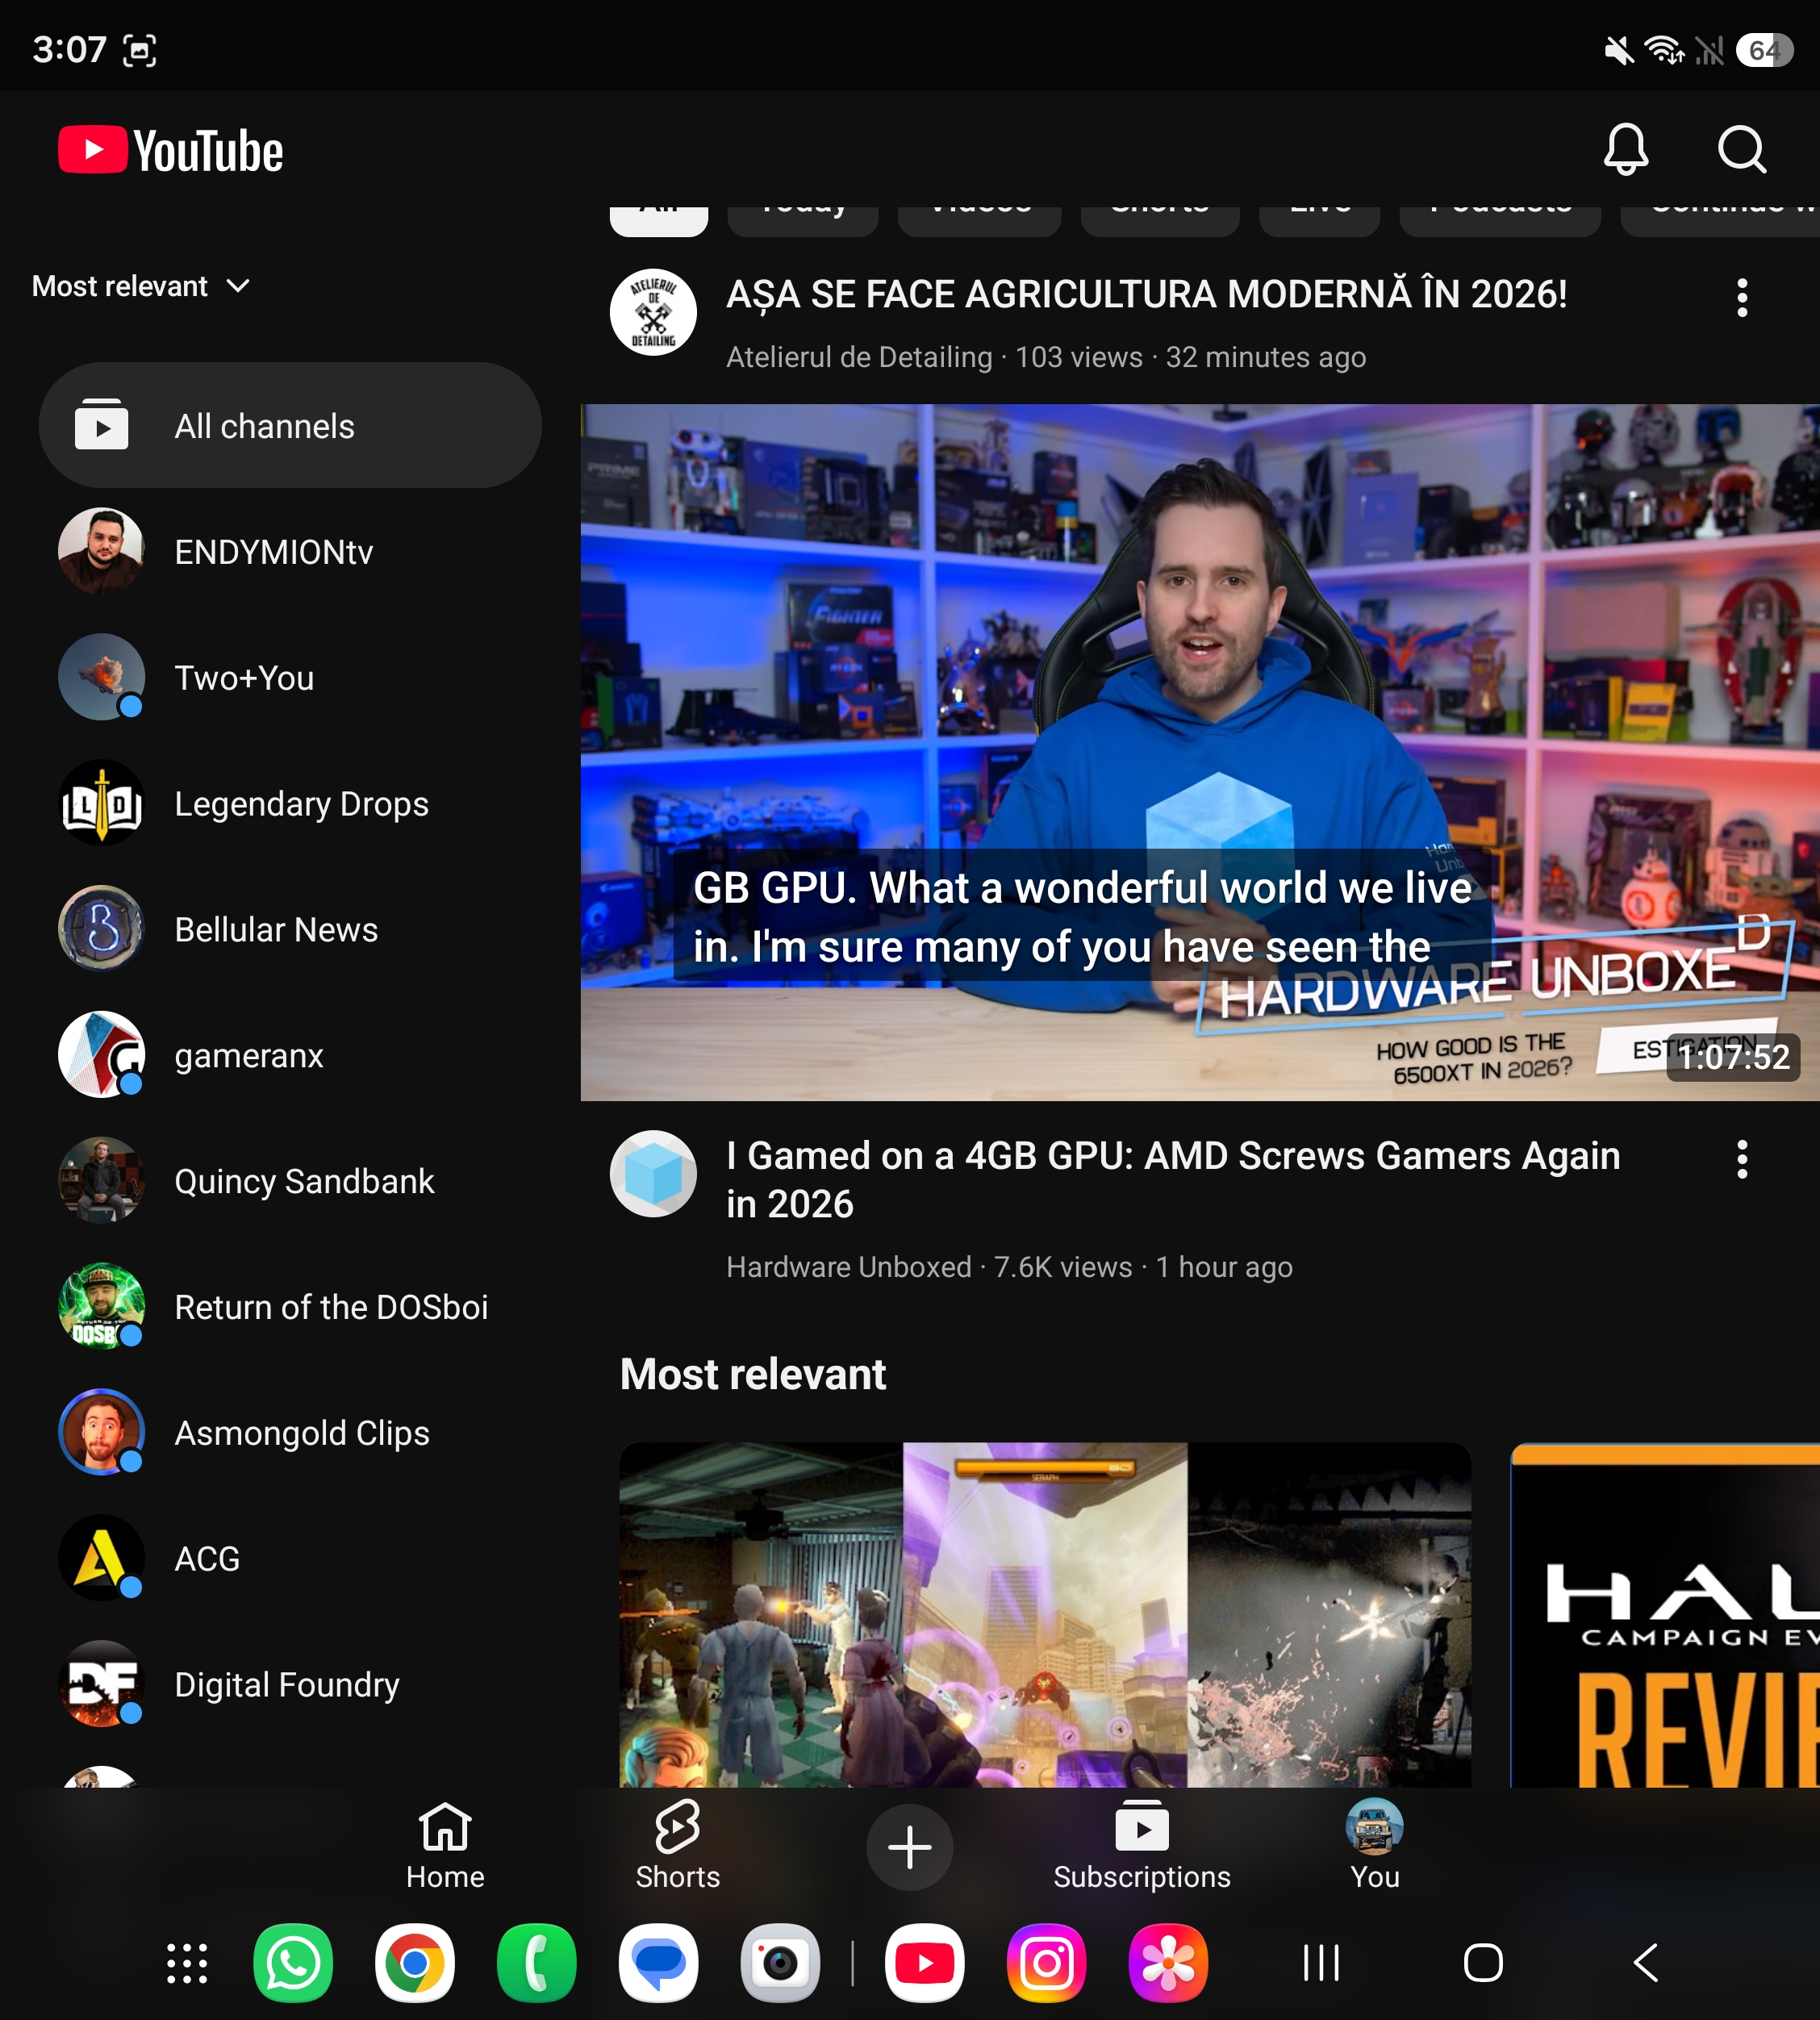Open the Digital Foundry channel

[x=290, y=1684]
